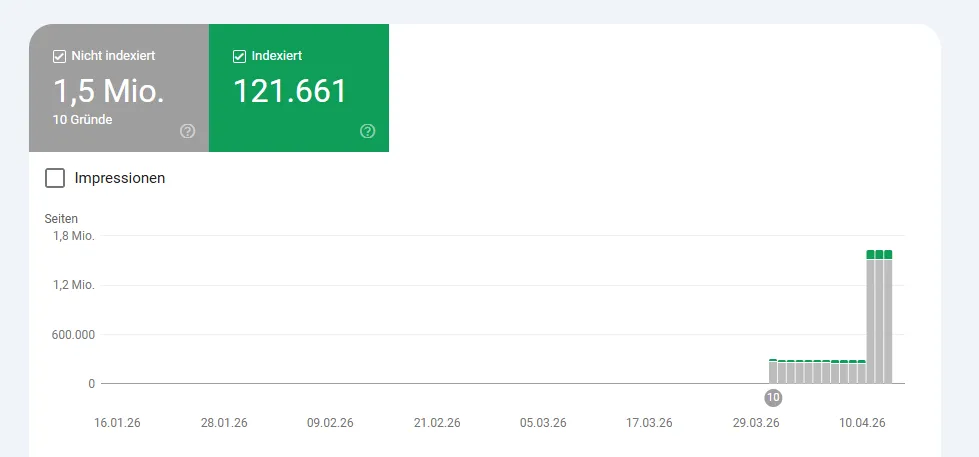This screenshot has width=979, height=457.
Task: Click the annotation marker labeled 10
Action: (x=773, y=397)
